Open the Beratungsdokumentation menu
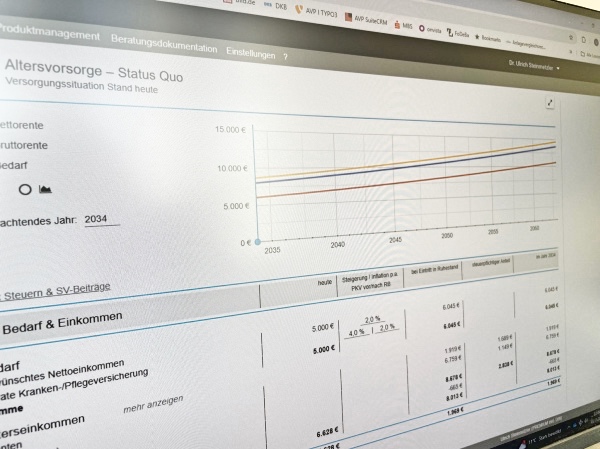 point(164,46)
